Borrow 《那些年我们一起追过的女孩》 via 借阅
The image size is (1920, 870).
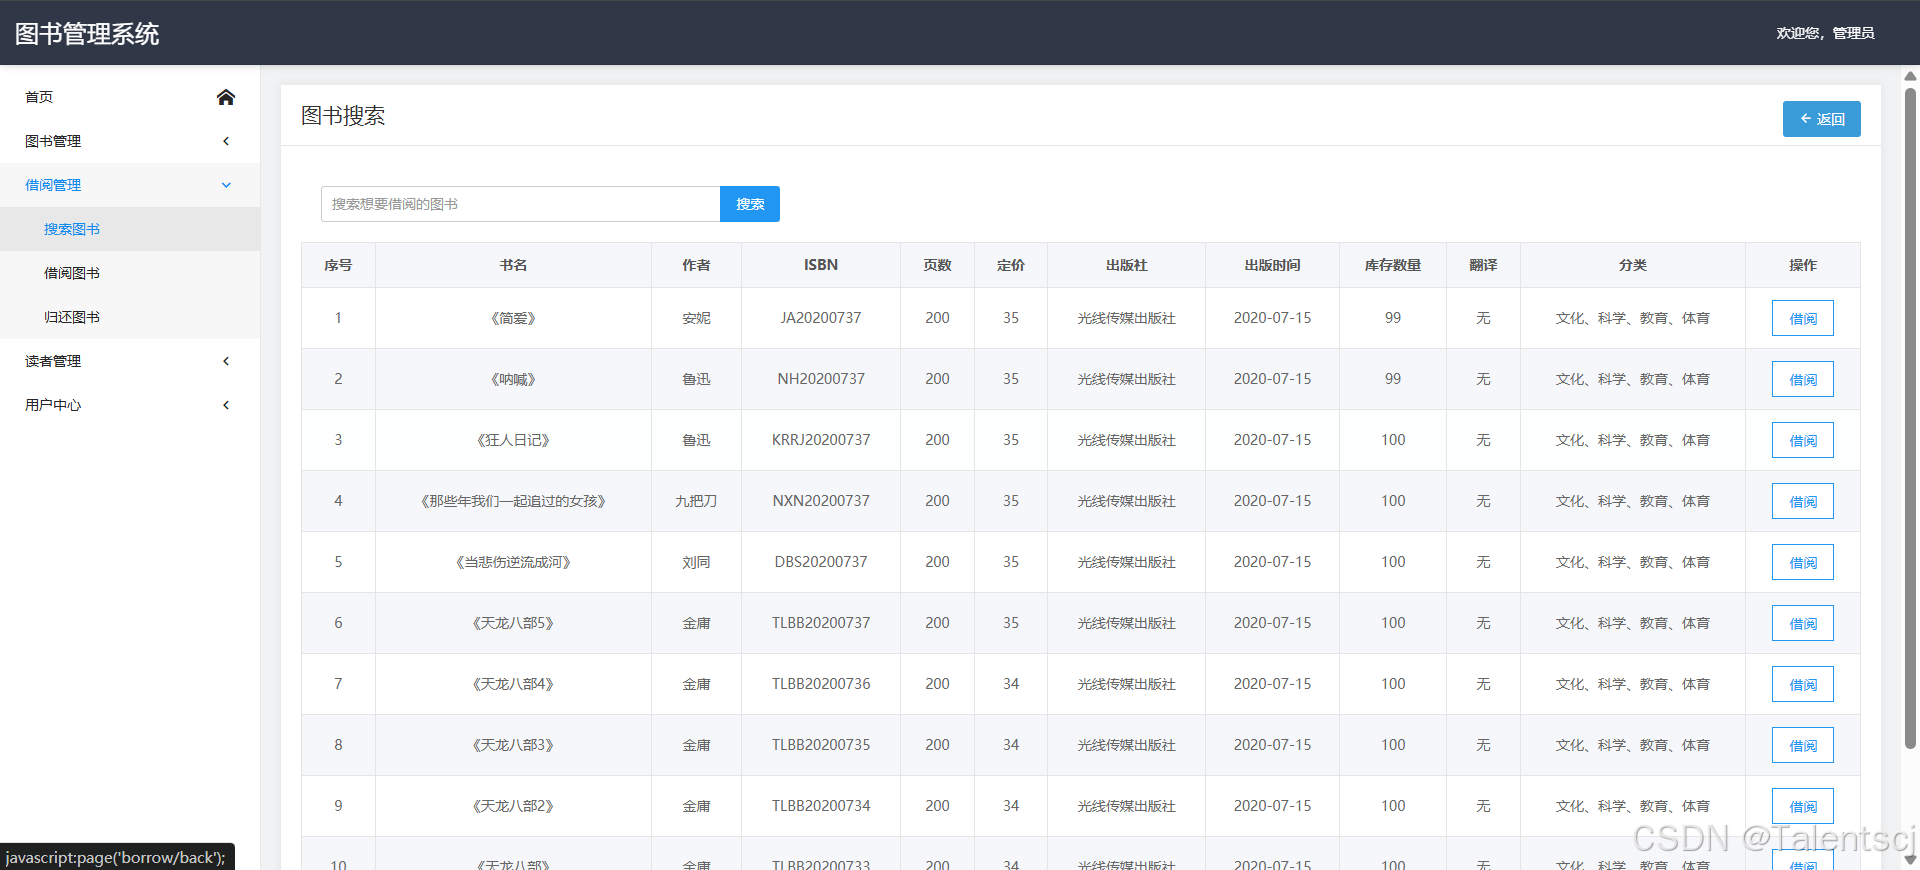(x=1802, y=502)
